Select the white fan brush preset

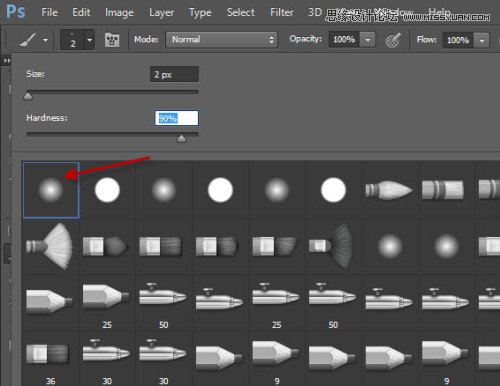(x=49, y=246)
